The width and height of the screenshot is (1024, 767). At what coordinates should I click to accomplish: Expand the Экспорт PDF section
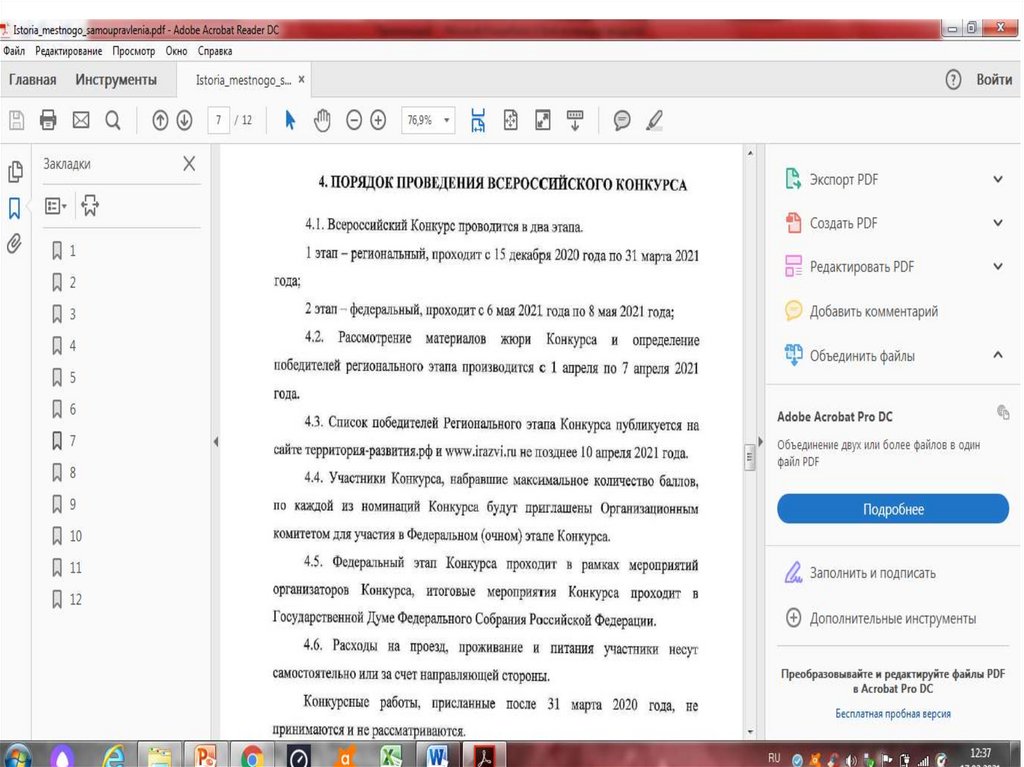click(x=997, y=180)
